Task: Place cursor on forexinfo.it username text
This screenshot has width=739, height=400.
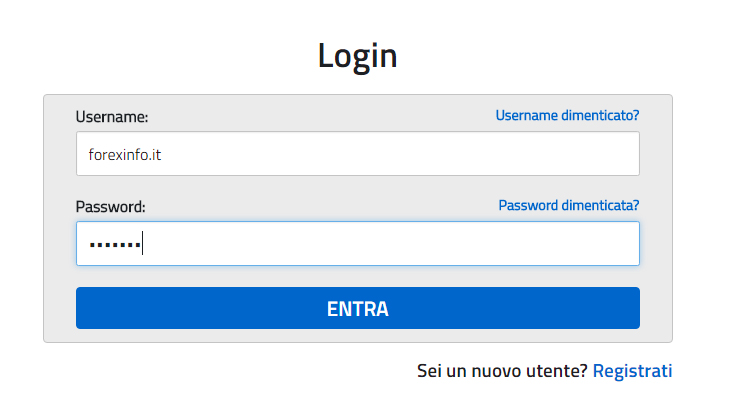Action: pyautogui.click(x=125, y=154)
